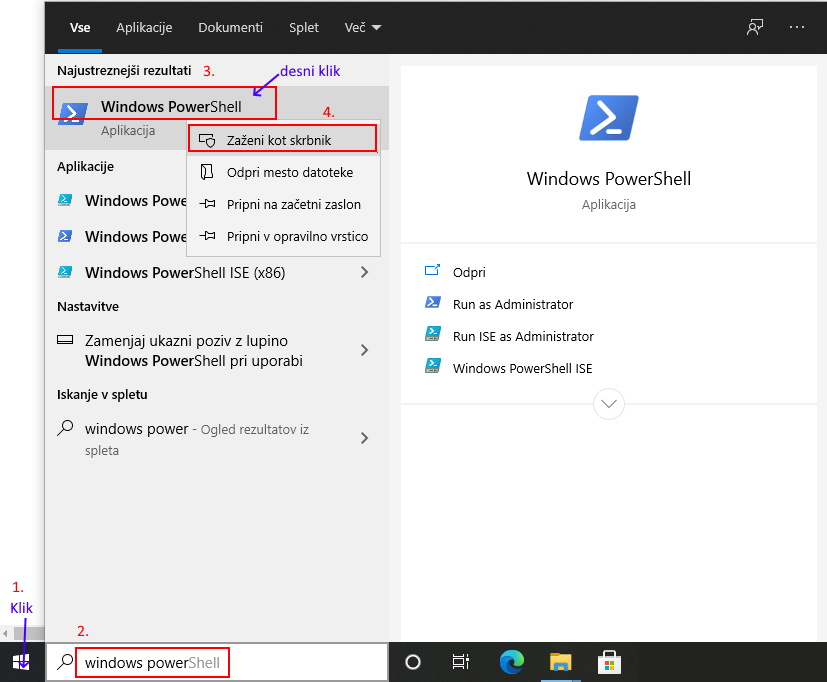
Task: Open the Več dropdown
Action: pos(362,27)
